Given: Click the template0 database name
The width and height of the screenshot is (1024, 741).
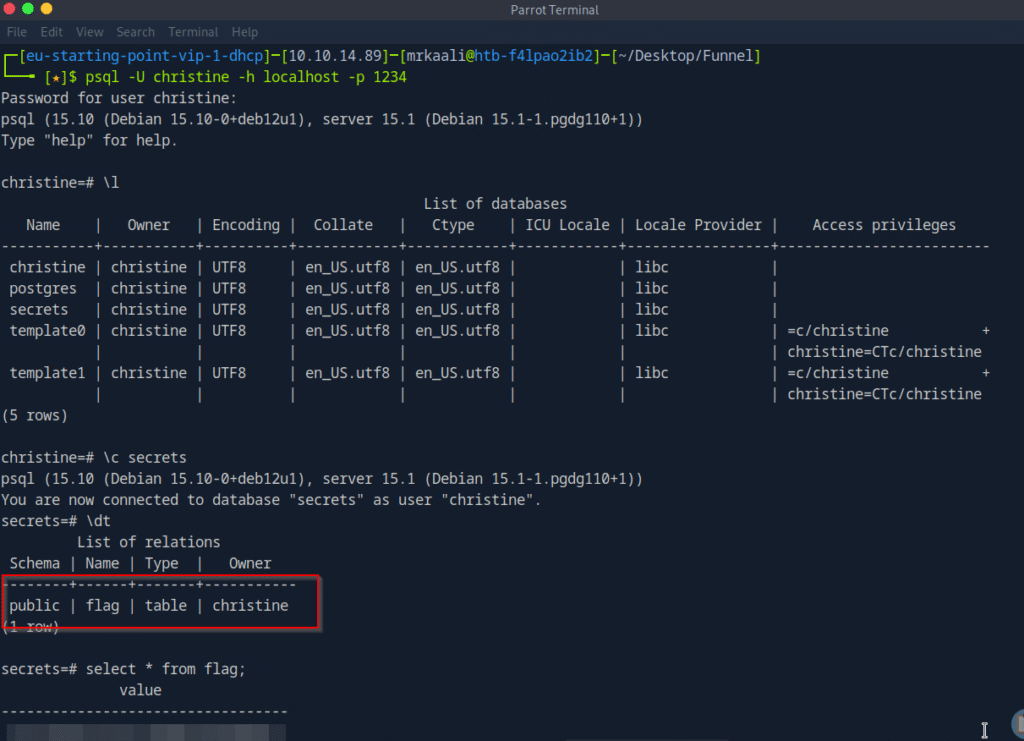Looking at the screenshot, I should click(x=47, y=331).
